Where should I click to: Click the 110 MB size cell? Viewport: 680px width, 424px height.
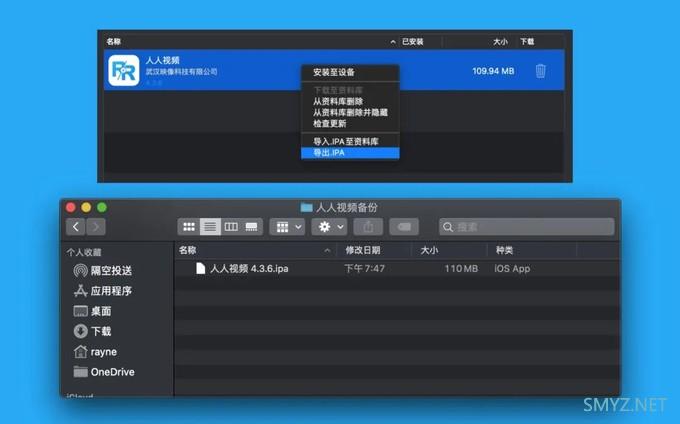tap(461, 269)
